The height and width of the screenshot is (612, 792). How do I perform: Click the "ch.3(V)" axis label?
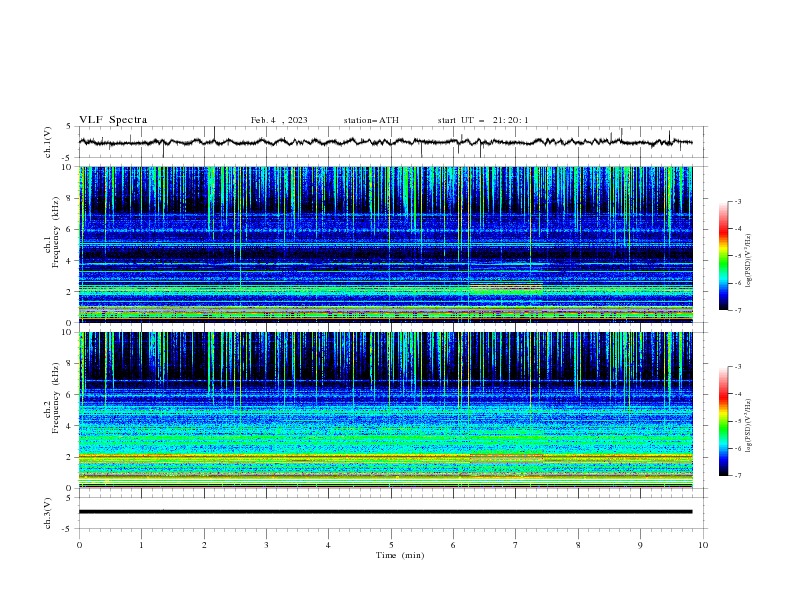click(x=48, y=513)
